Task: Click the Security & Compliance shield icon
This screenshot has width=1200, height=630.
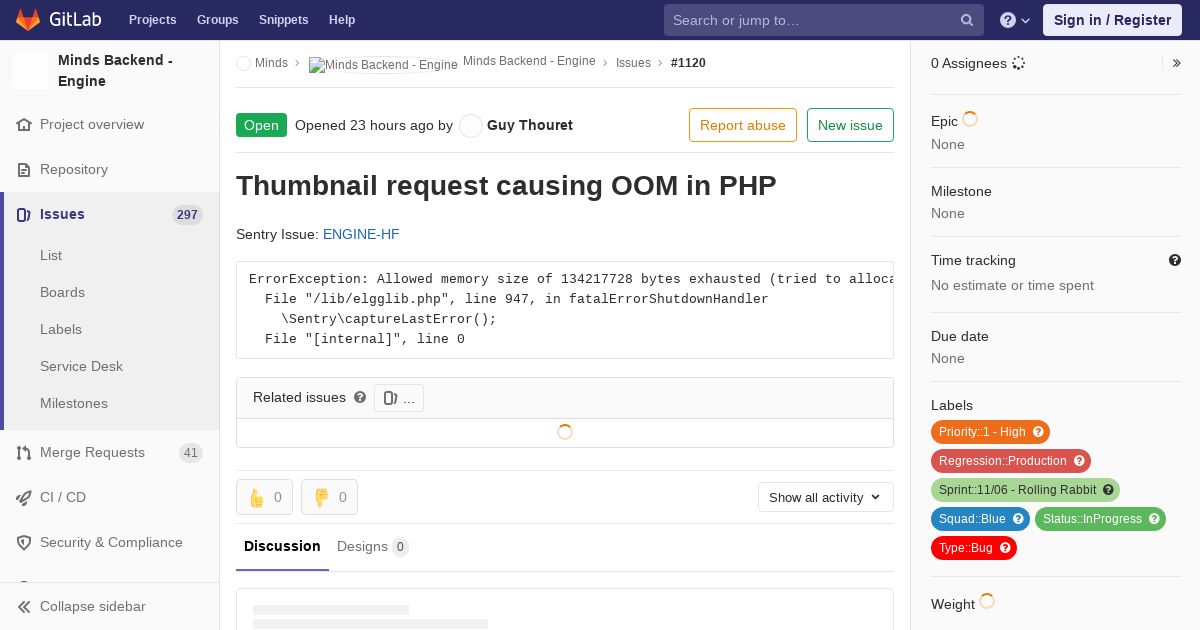Action: [x=24, y=543]
